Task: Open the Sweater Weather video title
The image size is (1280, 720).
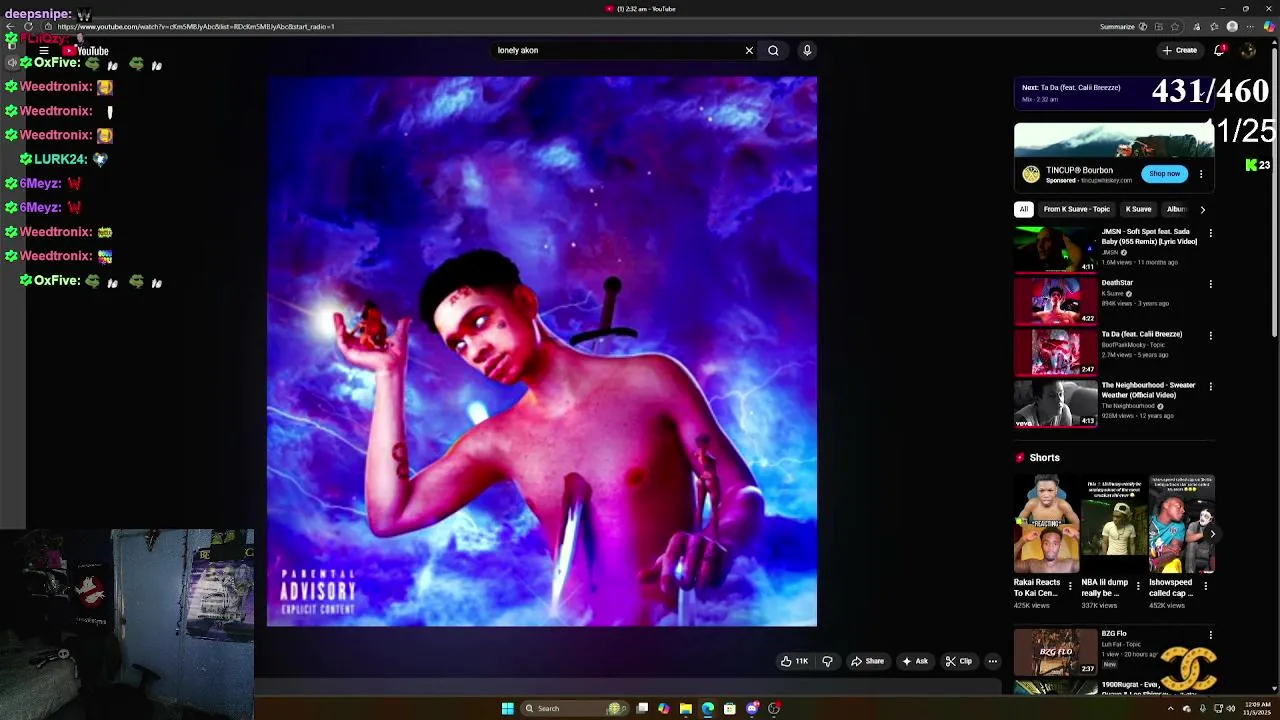Action: click(1148, 390)
